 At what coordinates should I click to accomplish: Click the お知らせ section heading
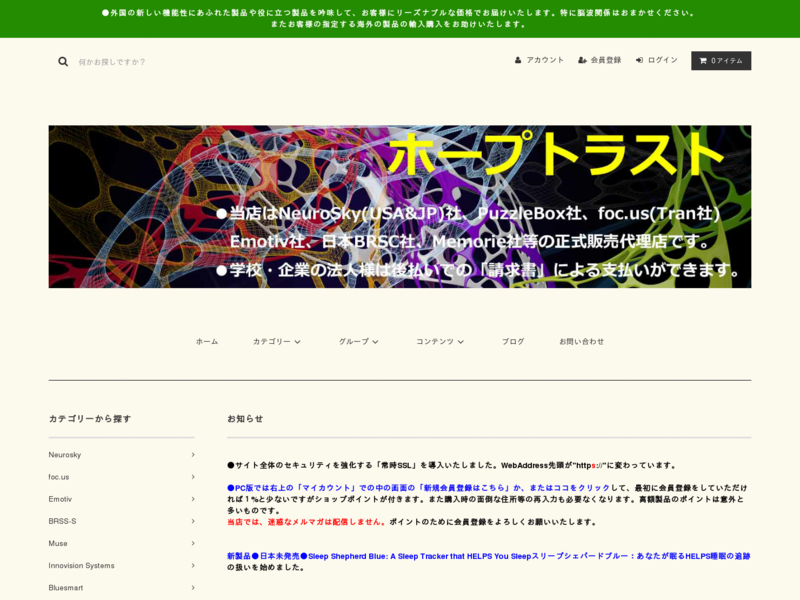pos(245,419)
